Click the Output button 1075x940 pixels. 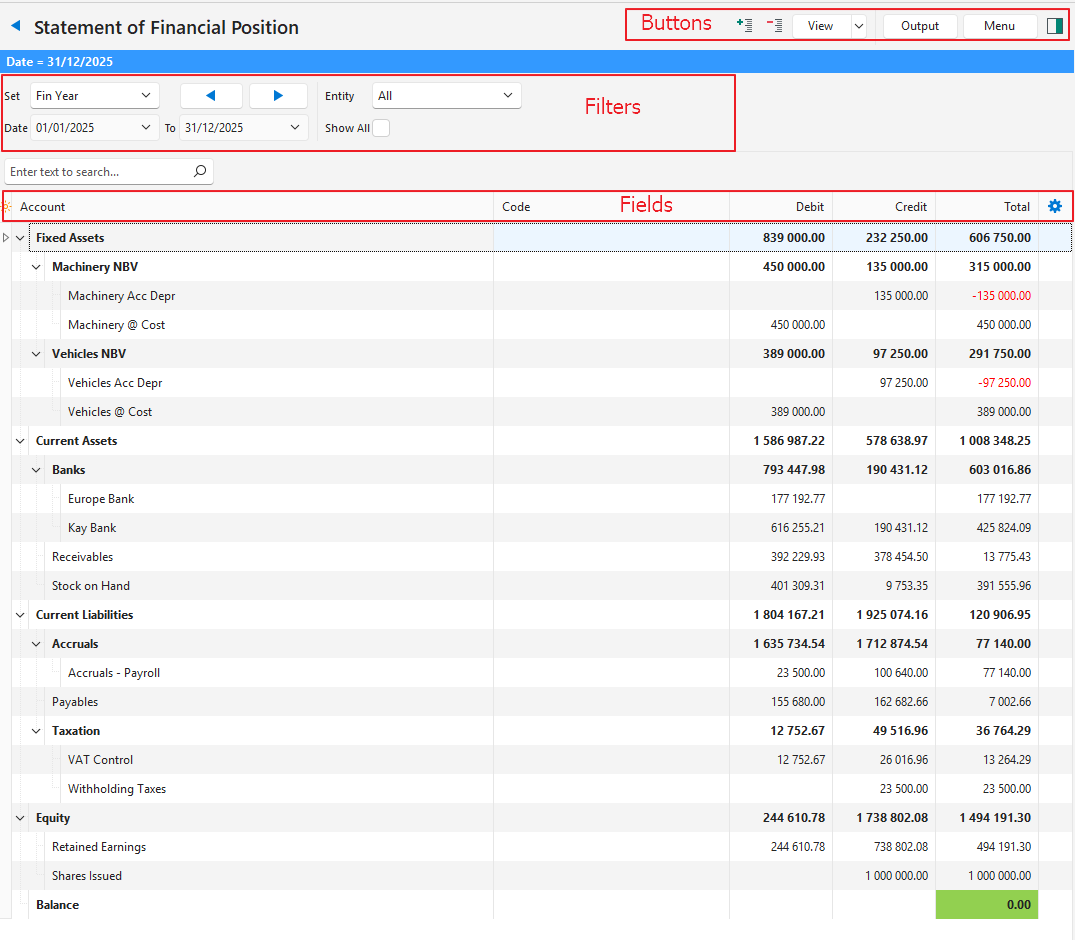point(919,26)
